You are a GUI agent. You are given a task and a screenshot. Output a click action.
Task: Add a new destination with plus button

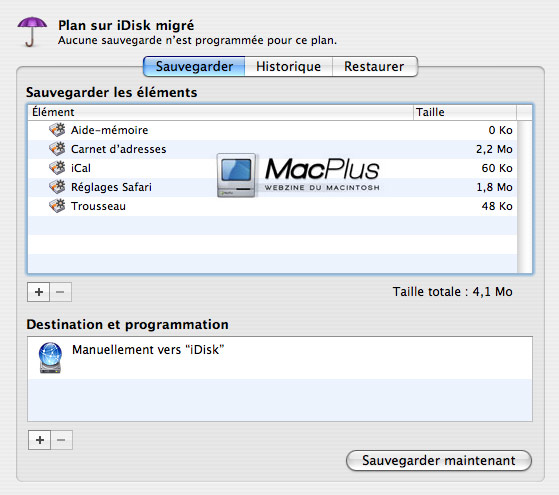(x=40, y=440)
